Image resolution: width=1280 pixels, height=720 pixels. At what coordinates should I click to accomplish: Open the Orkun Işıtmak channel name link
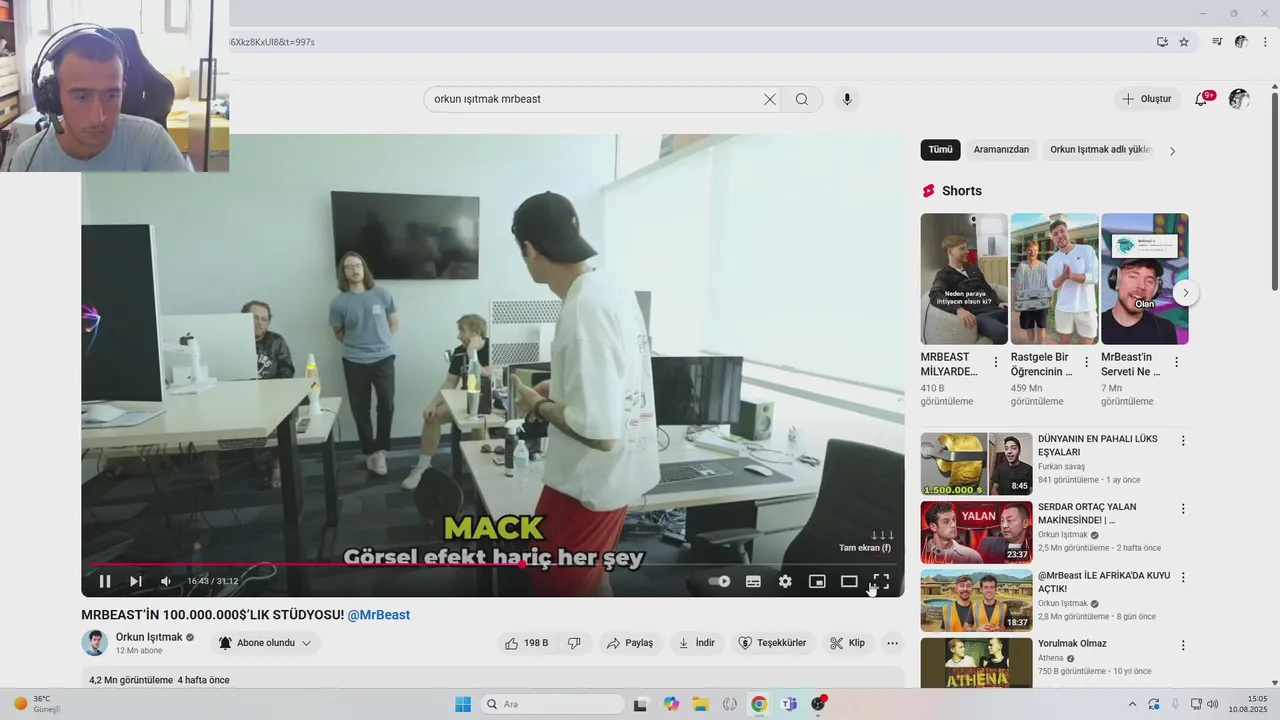tap(149, 637)
